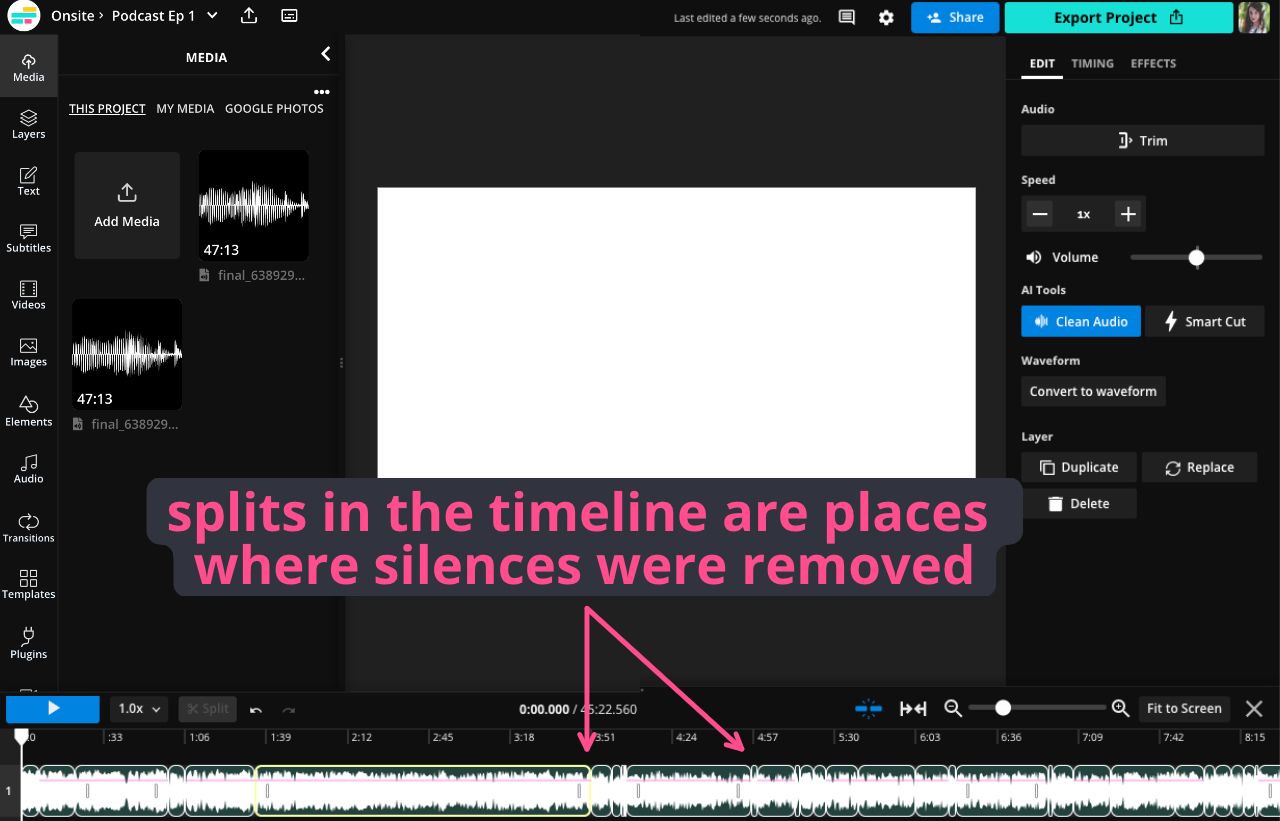Open the Subtitles panel in sidebar
The width and height of the screenshot is (1280, 821).
(28, 238)
